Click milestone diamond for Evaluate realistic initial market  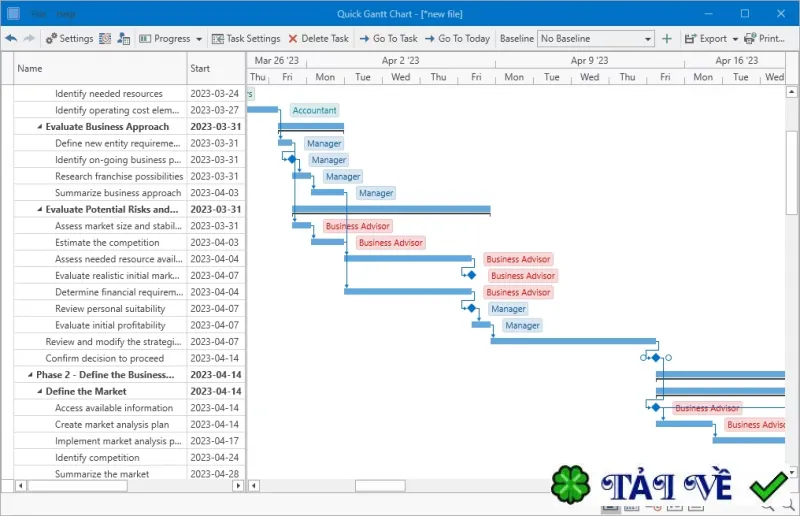471,275
